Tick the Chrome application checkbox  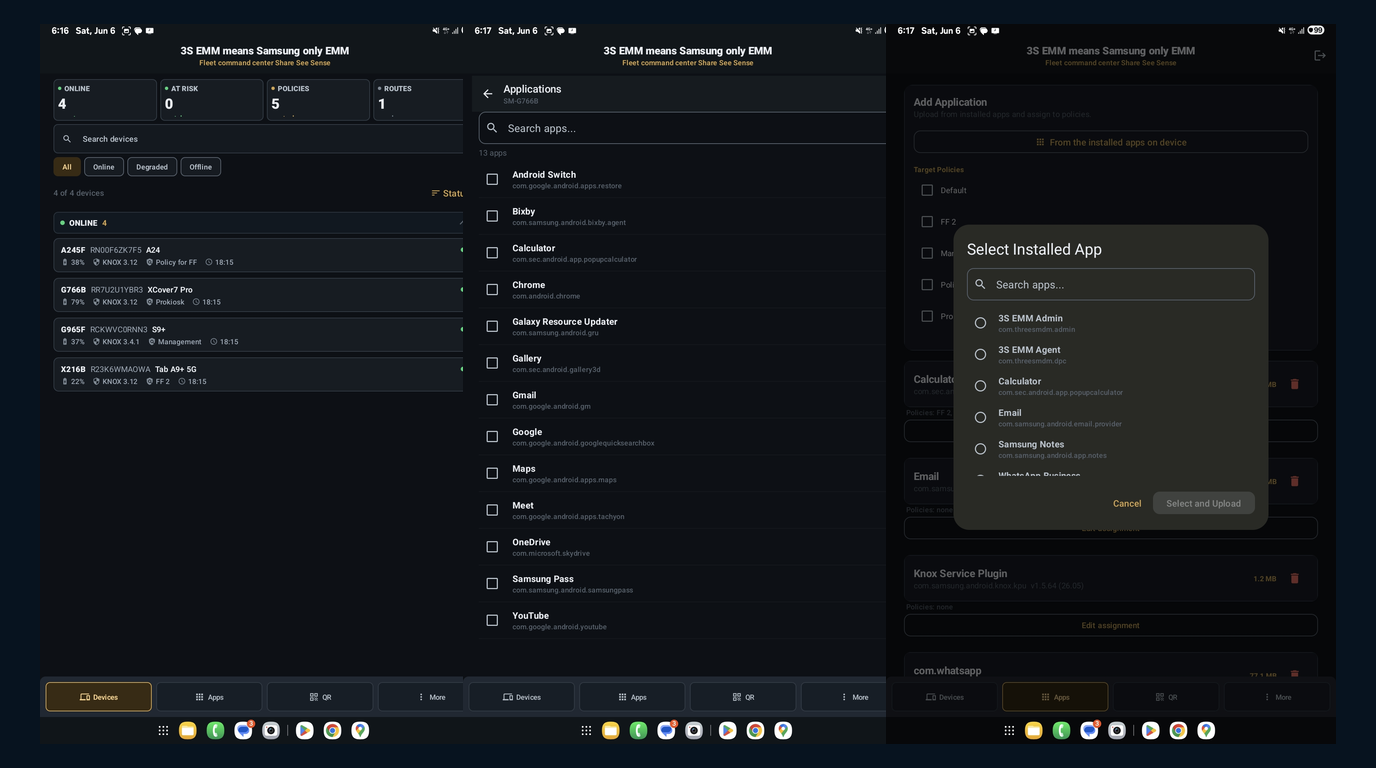pos(492,289)
